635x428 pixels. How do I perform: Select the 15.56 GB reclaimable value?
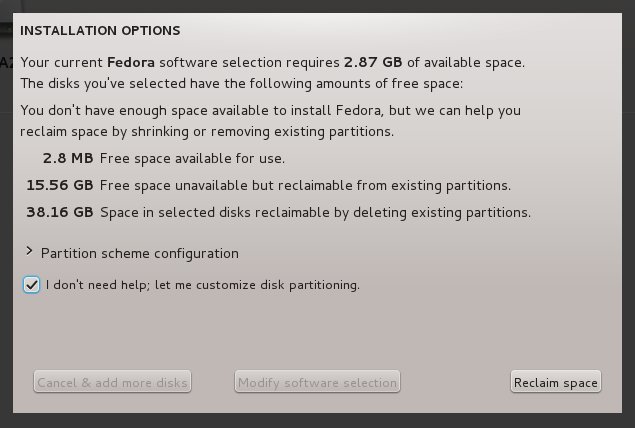60,185
